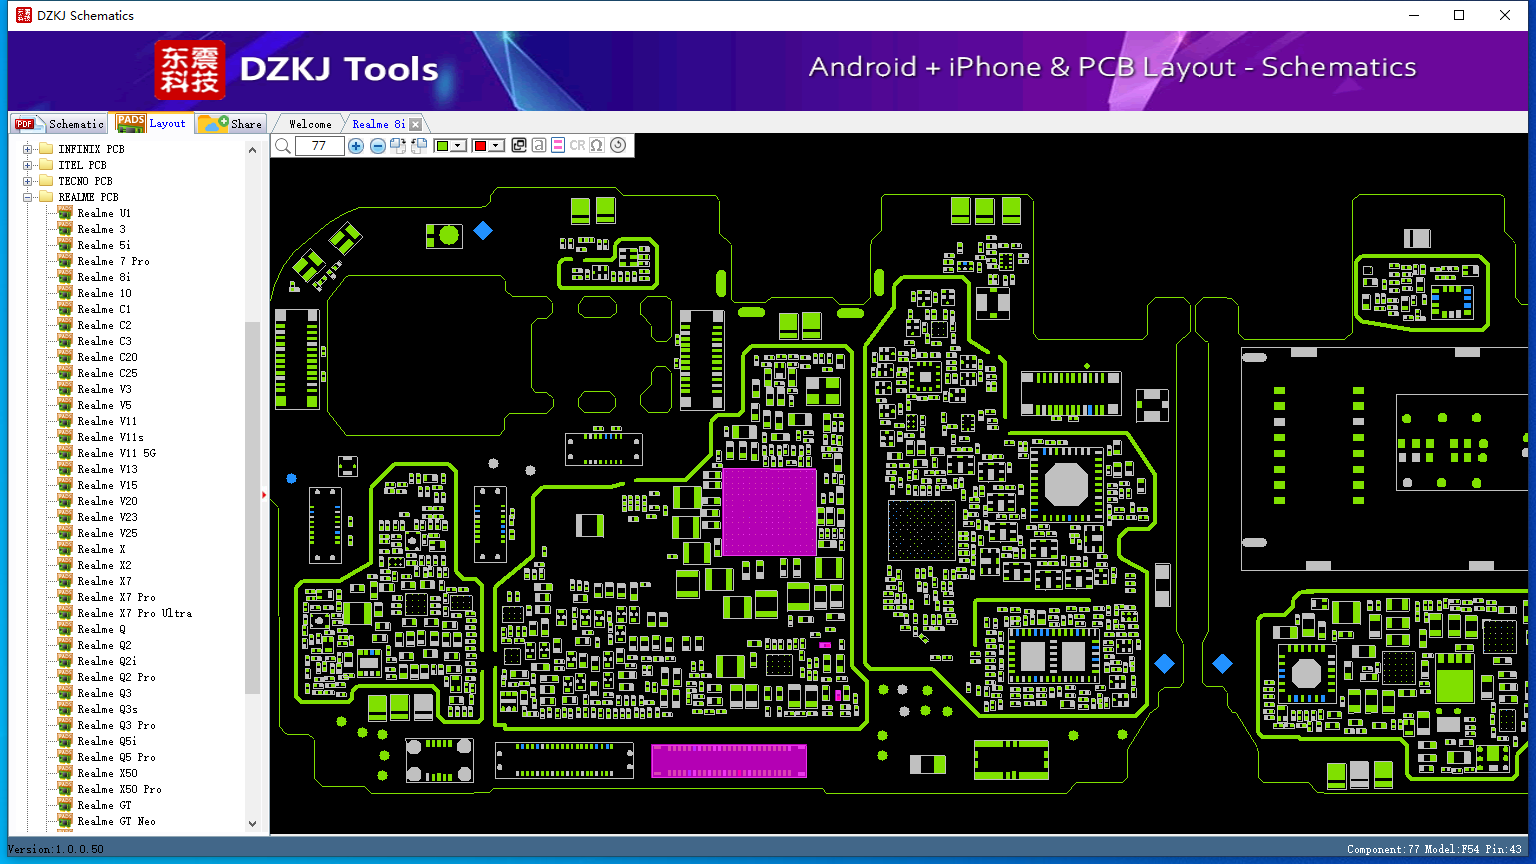The width and height of the screenshot is (1536, 864).
Task: Click the DZKJ red logo in the banner
Action: (190, 70)
